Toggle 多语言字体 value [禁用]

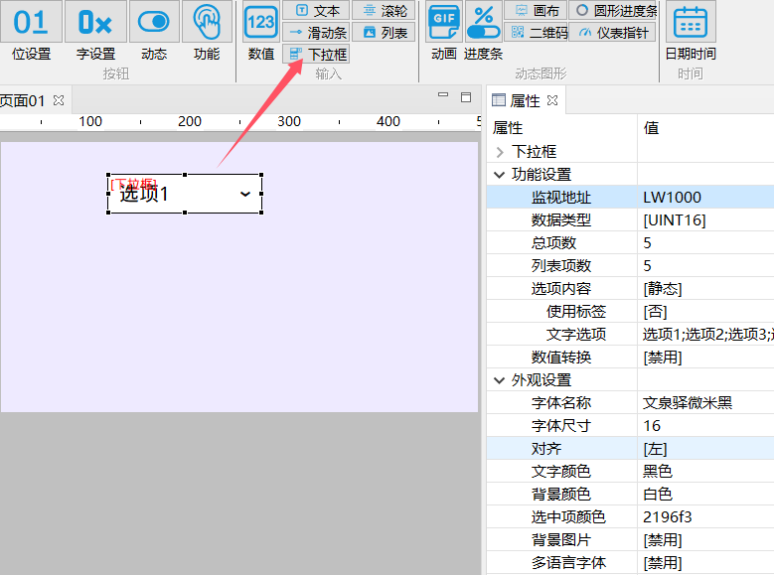click(706, 563)
